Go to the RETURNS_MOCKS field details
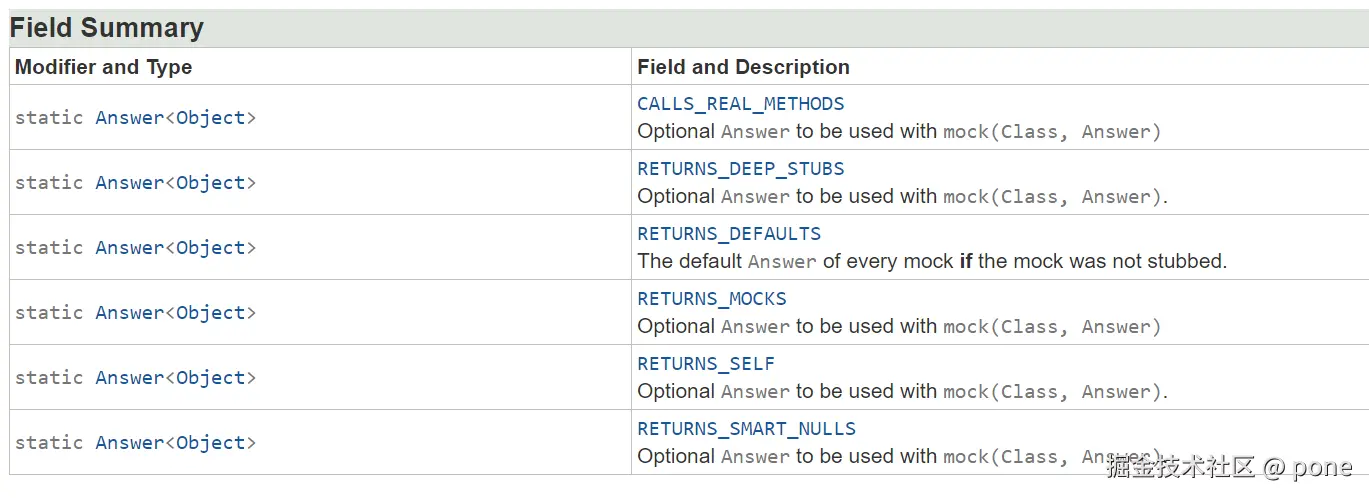This screenshot has width=1369, height=498. tap(712, 299)
